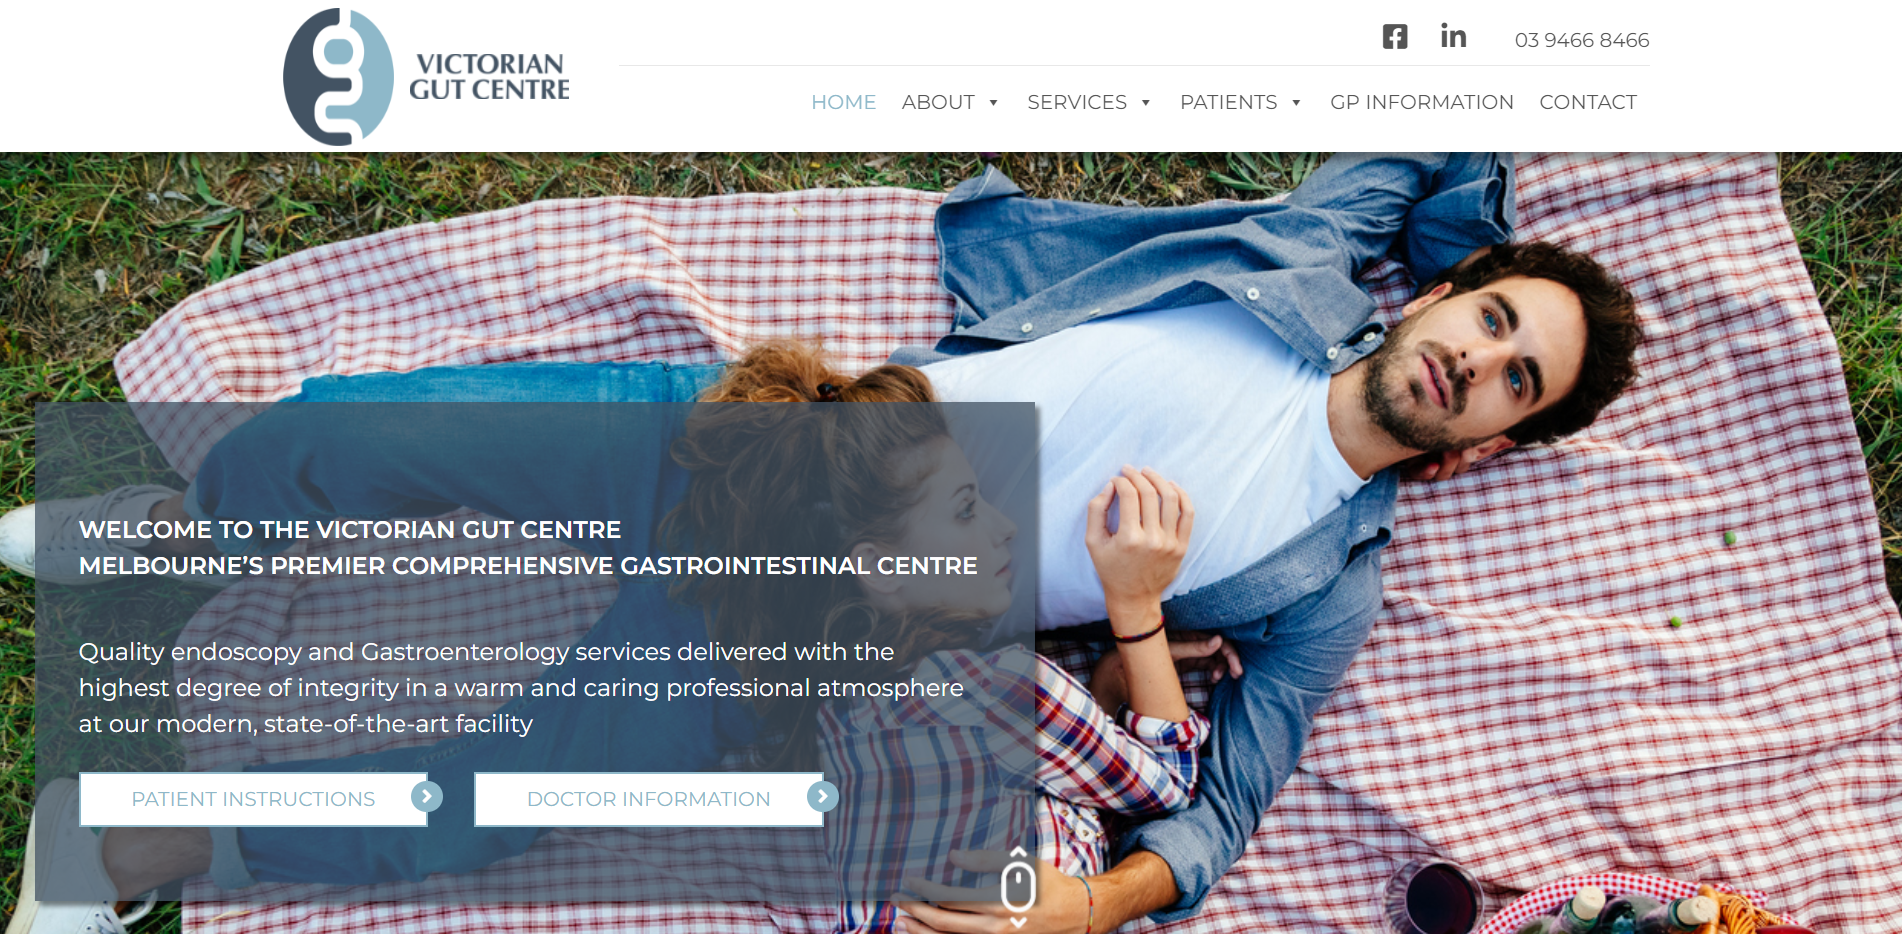The width and height of the screenshot is (1902, 934).
Task: Expand the Patients menu dropdown arrow
Action: coord(1296,103)
